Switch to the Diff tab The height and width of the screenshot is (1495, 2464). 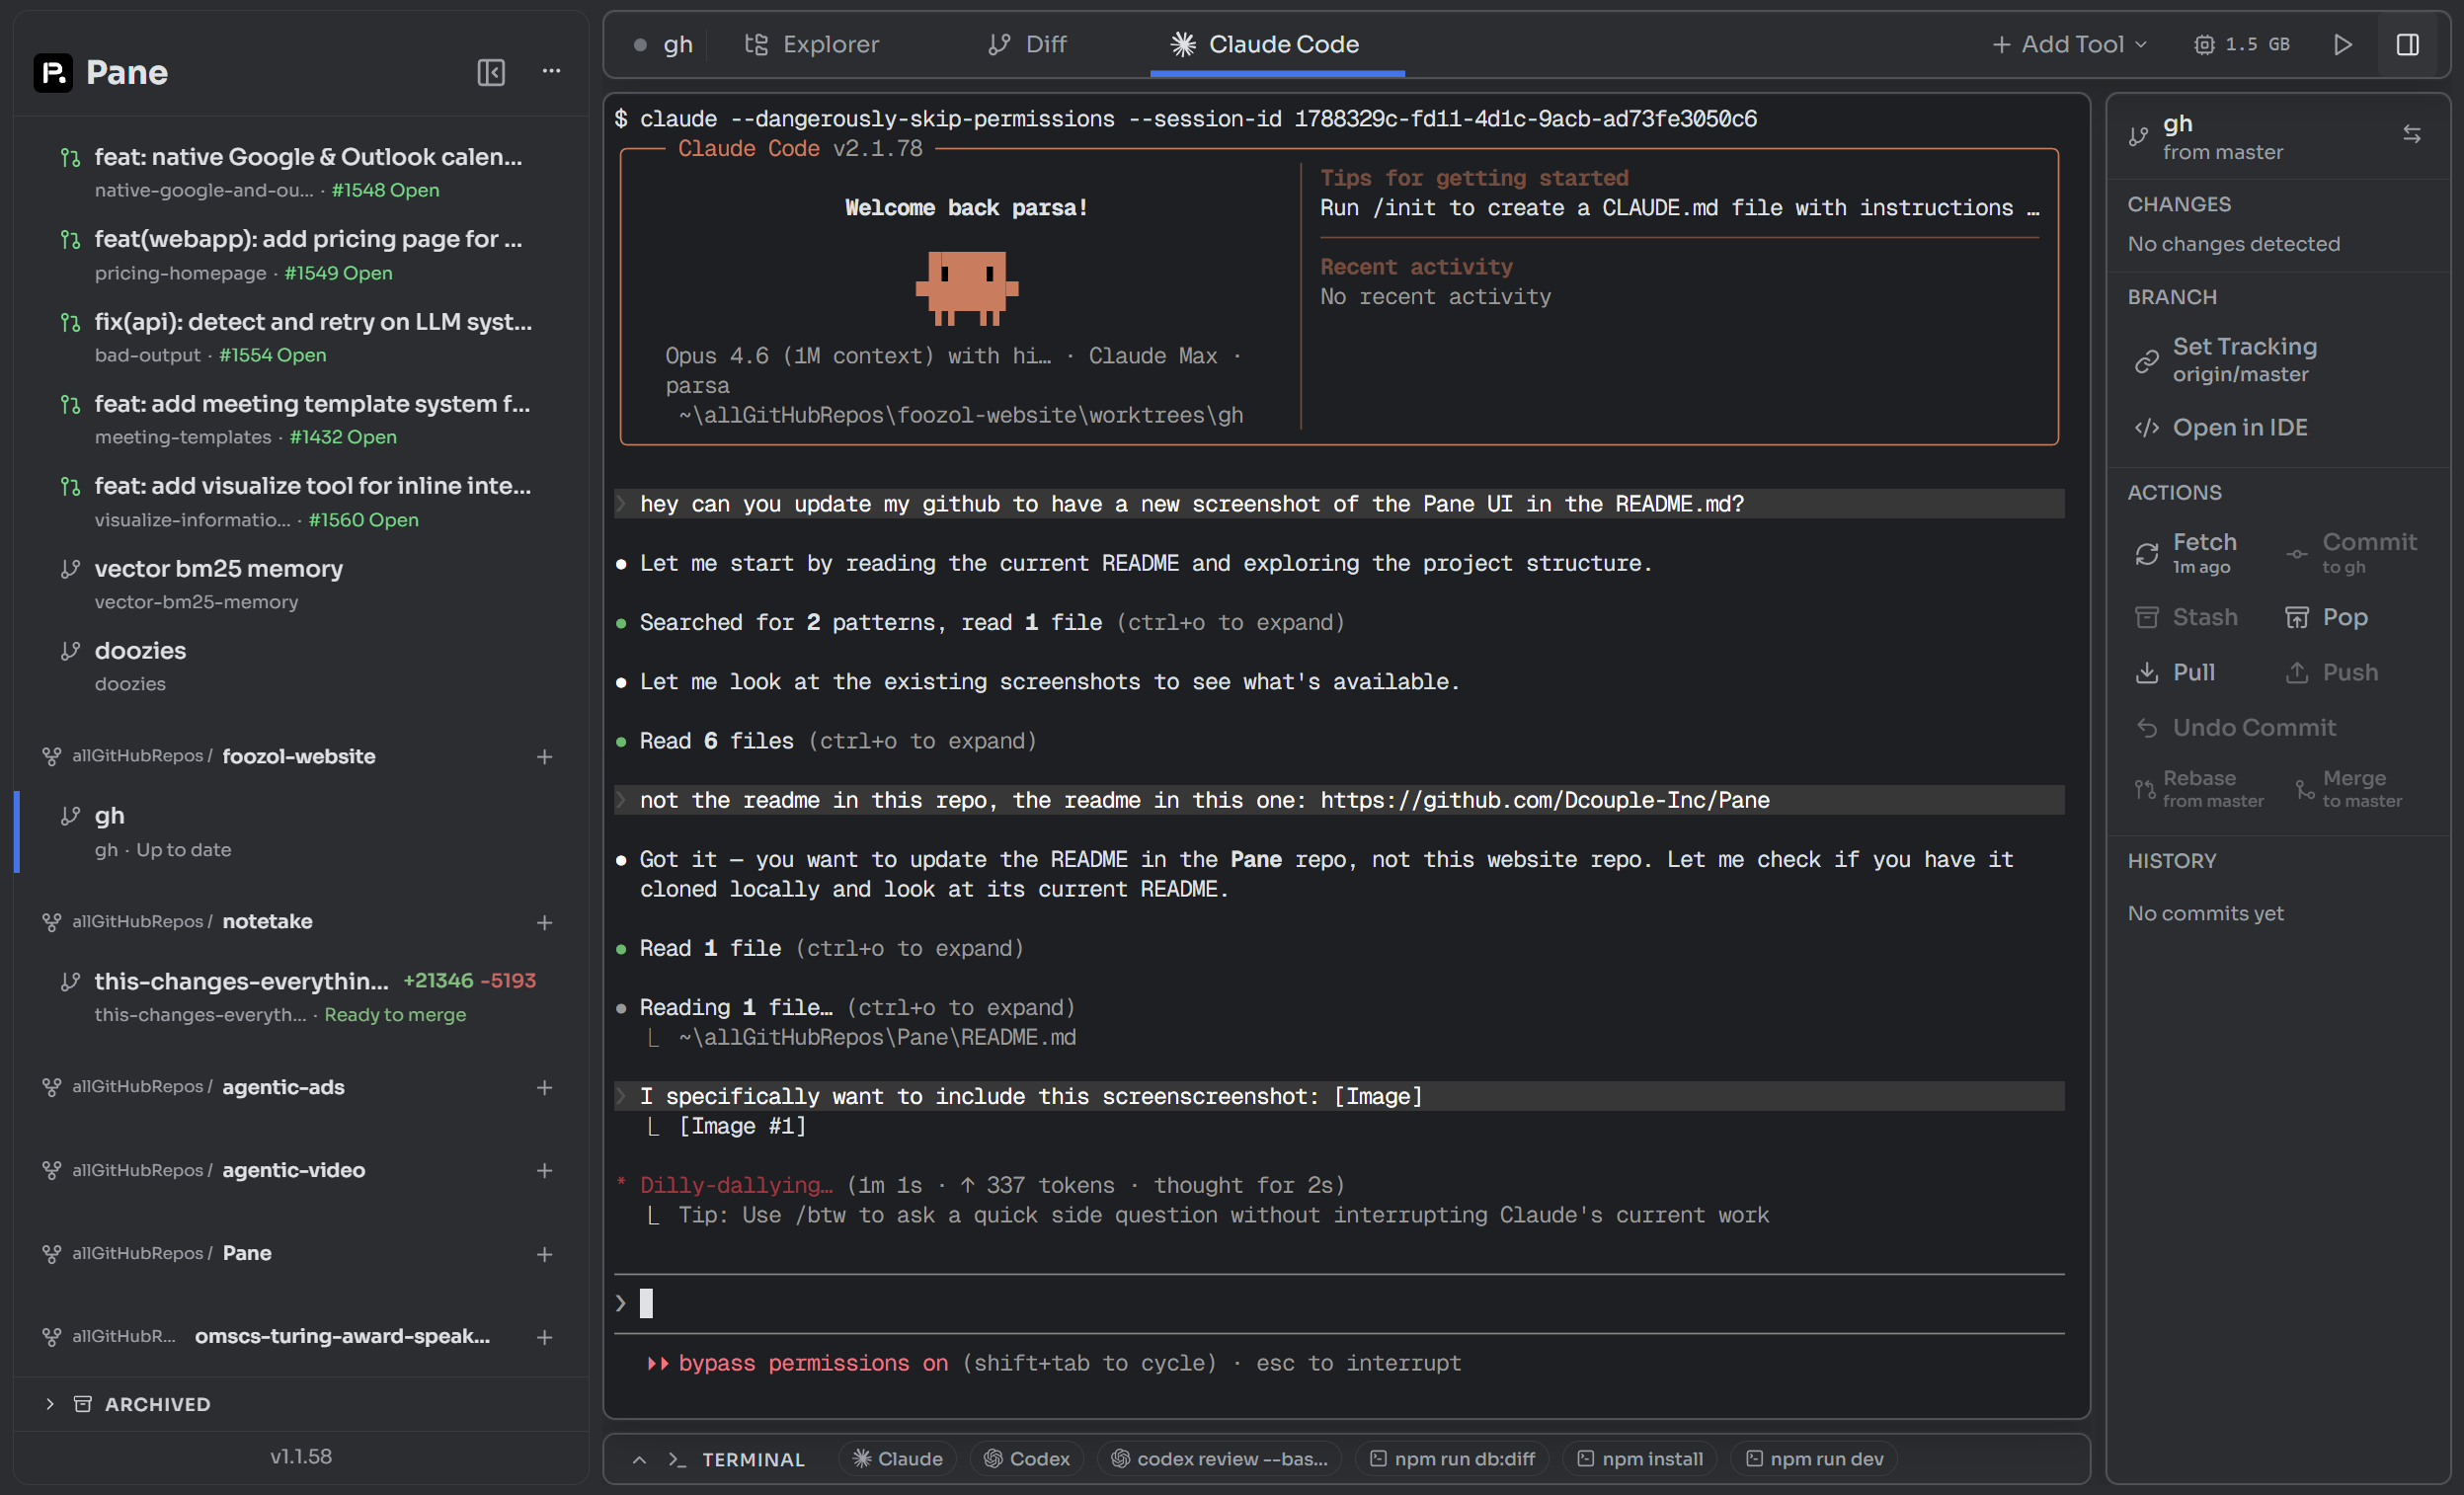coord(1027,44)
